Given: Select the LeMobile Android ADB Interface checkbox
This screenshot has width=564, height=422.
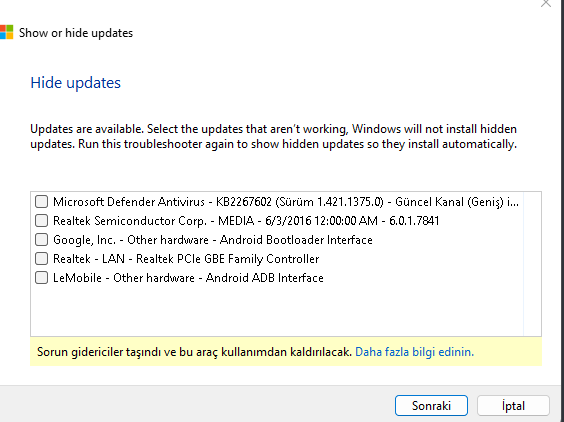Looking at the screenshot, I should [41, 278].
